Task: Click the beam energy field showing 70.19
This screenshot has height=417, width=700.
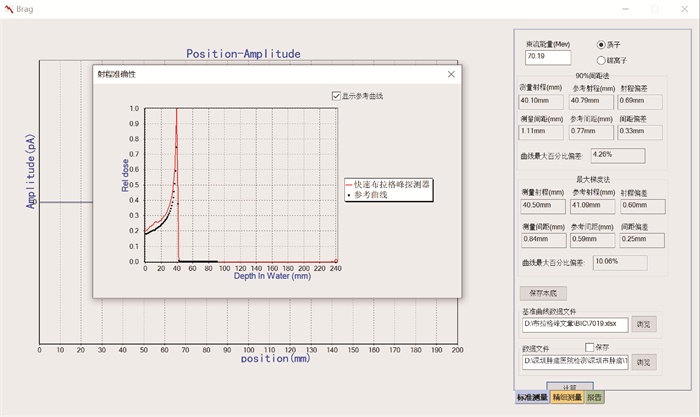Action: (548, 57)
